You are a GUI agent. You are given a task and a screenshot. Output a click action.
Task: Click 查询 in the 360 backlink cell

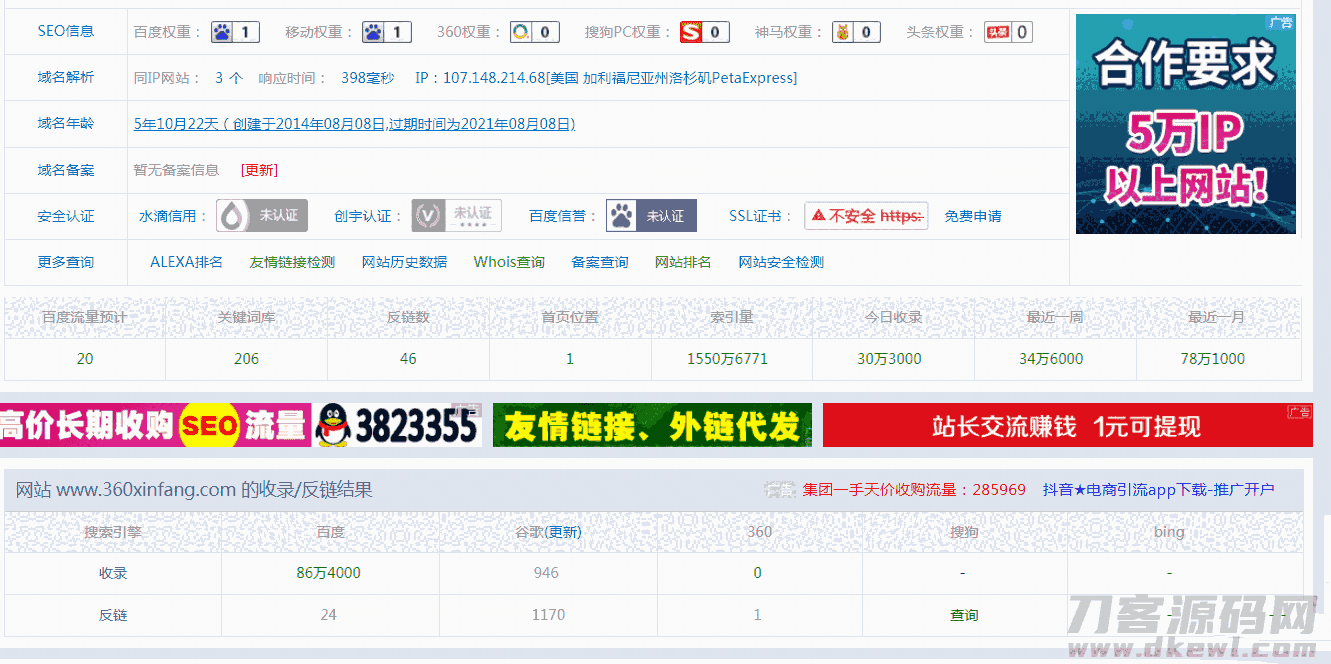pos(963,615)
